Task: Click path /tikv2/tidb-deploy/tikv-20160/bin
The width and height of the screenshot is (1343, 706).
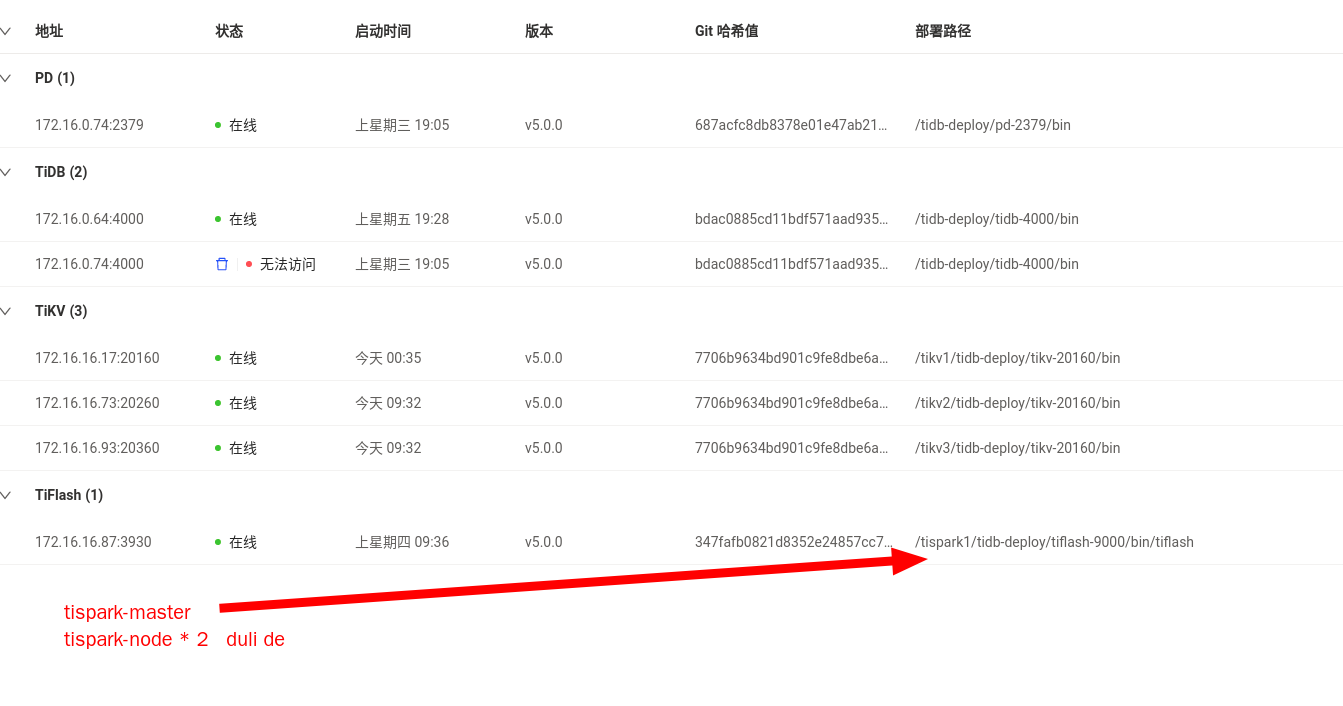Action: (1018, 403)
